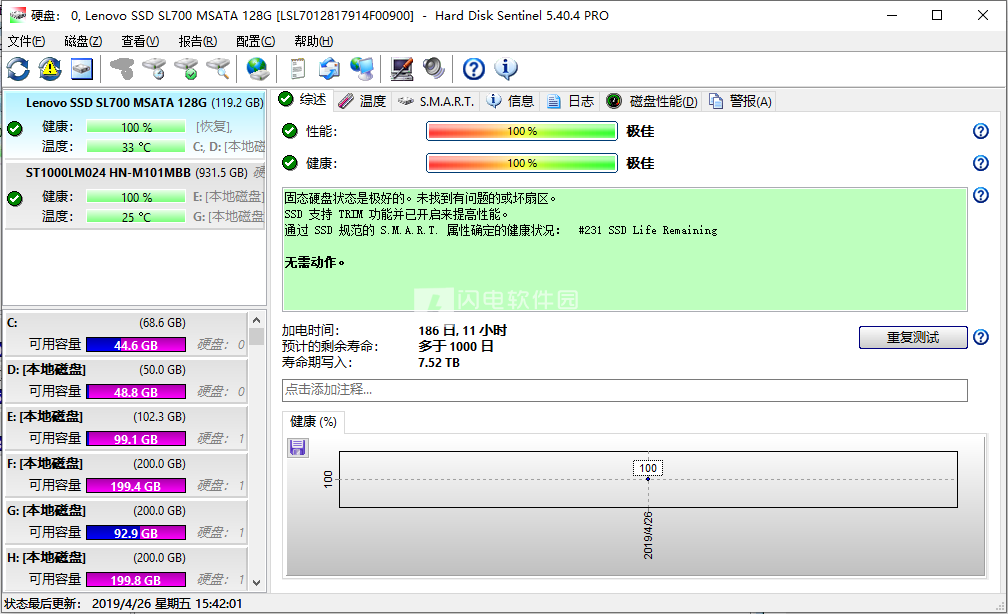Click the 点击添加注释 comment field

pyautogui.click(x=624, y=390)
